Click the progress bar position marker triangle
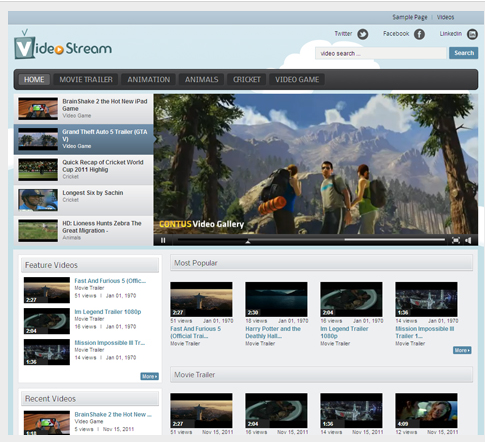Image resolution: width=485 pixels, height=442 pixels. [x=248, y=242]
